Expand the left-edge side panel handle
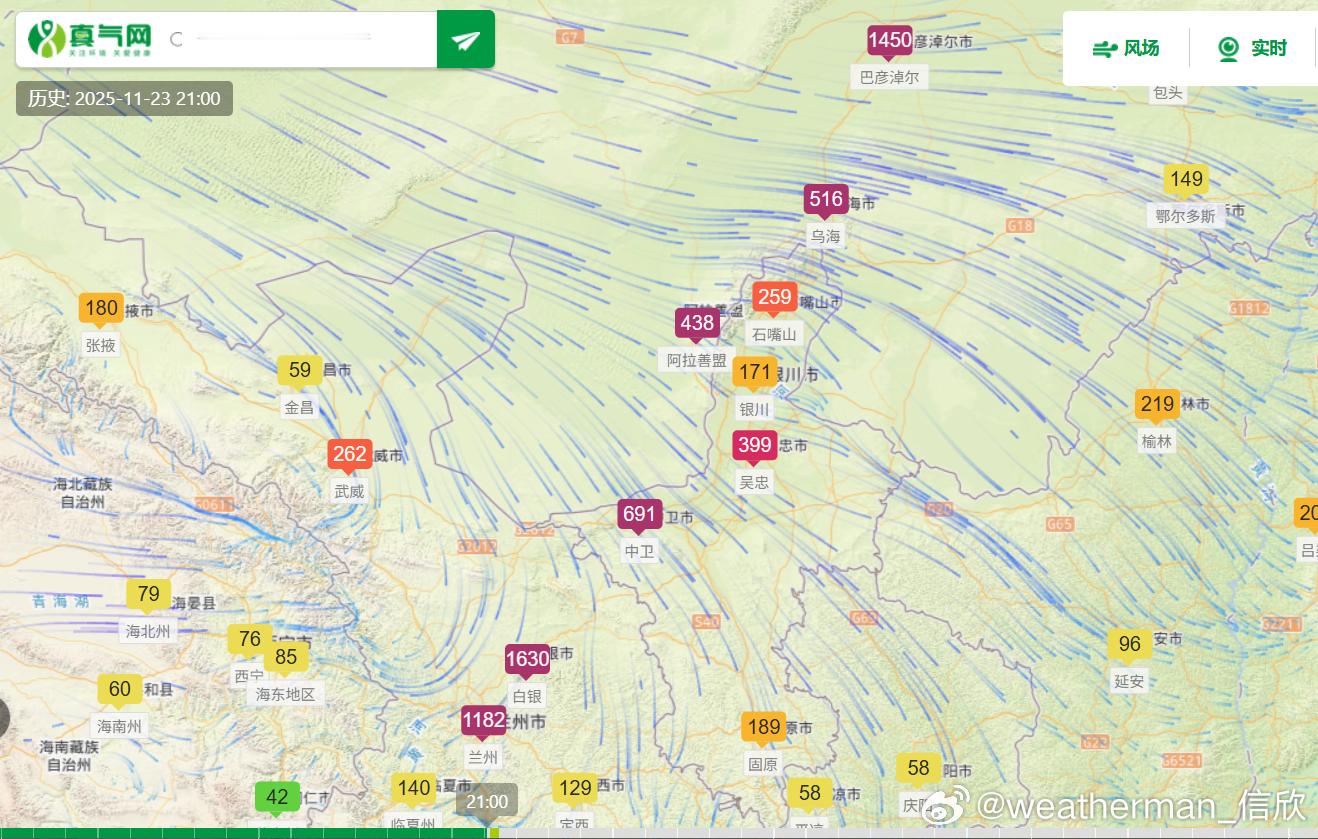This screenshot has height=839, width=1318. [4, 718]
